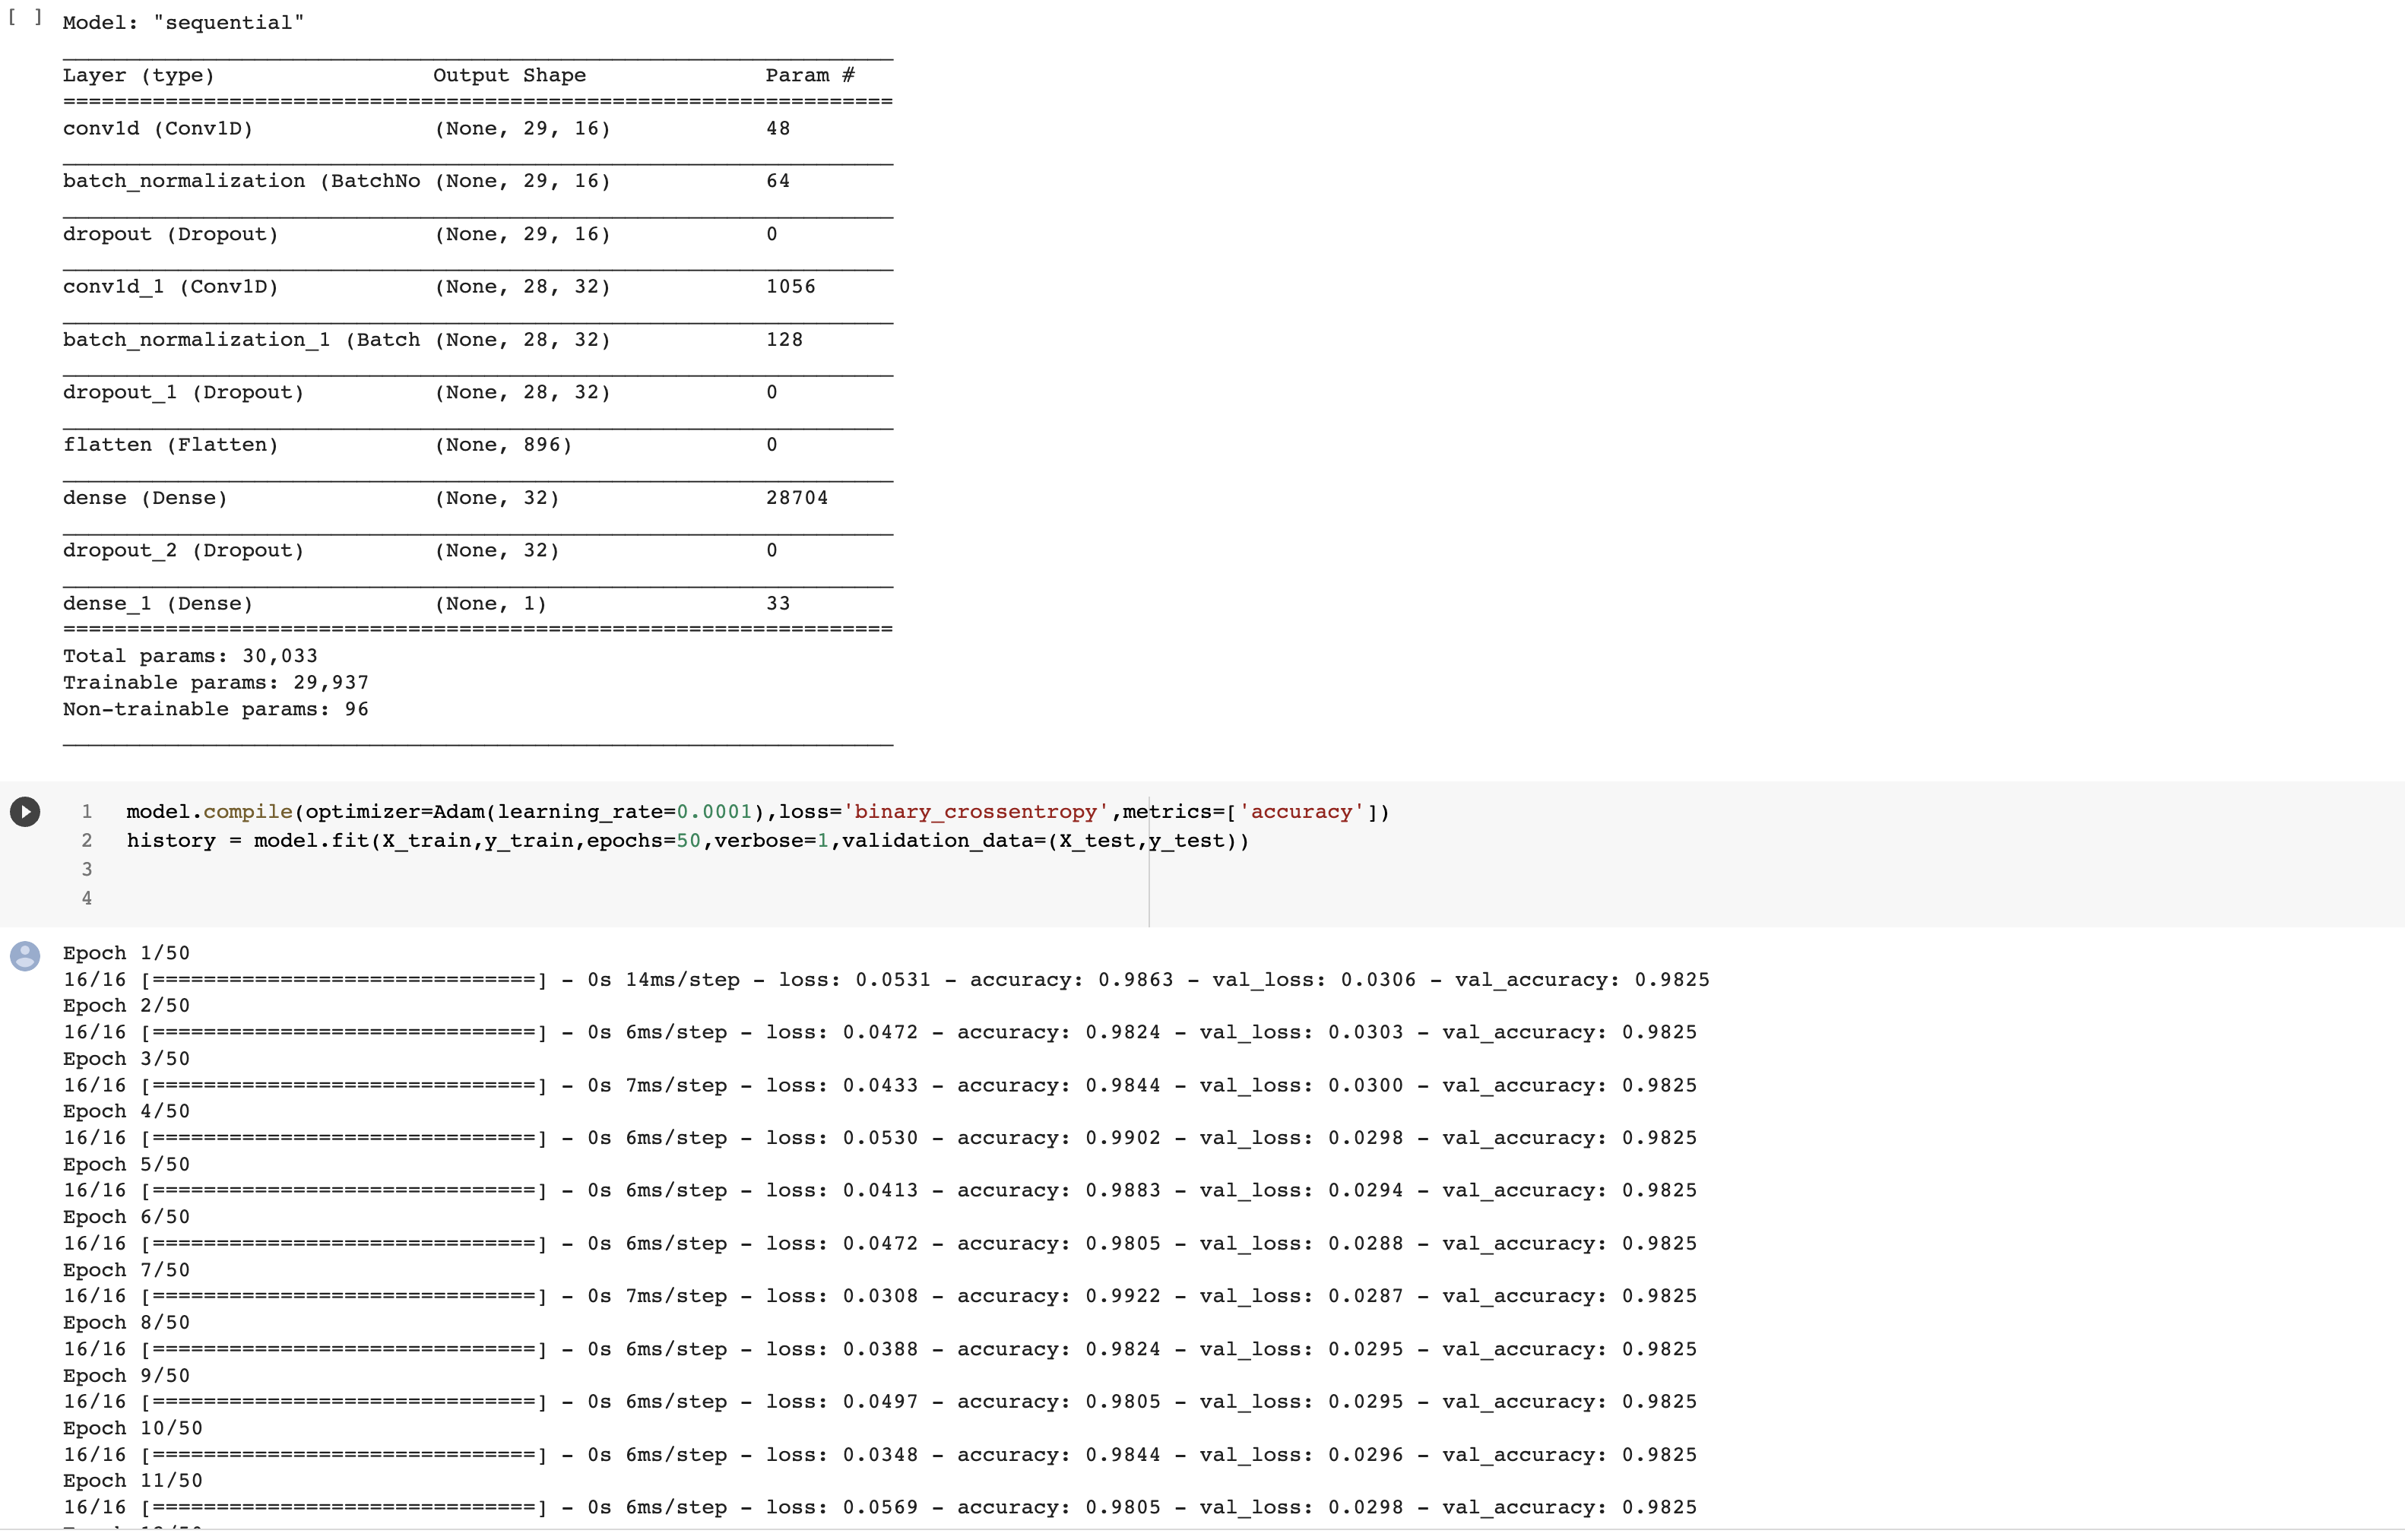Screen dimensions: 2405x1540
Task: Click the user avatar beside the output
Action: [x=25, y=957]
